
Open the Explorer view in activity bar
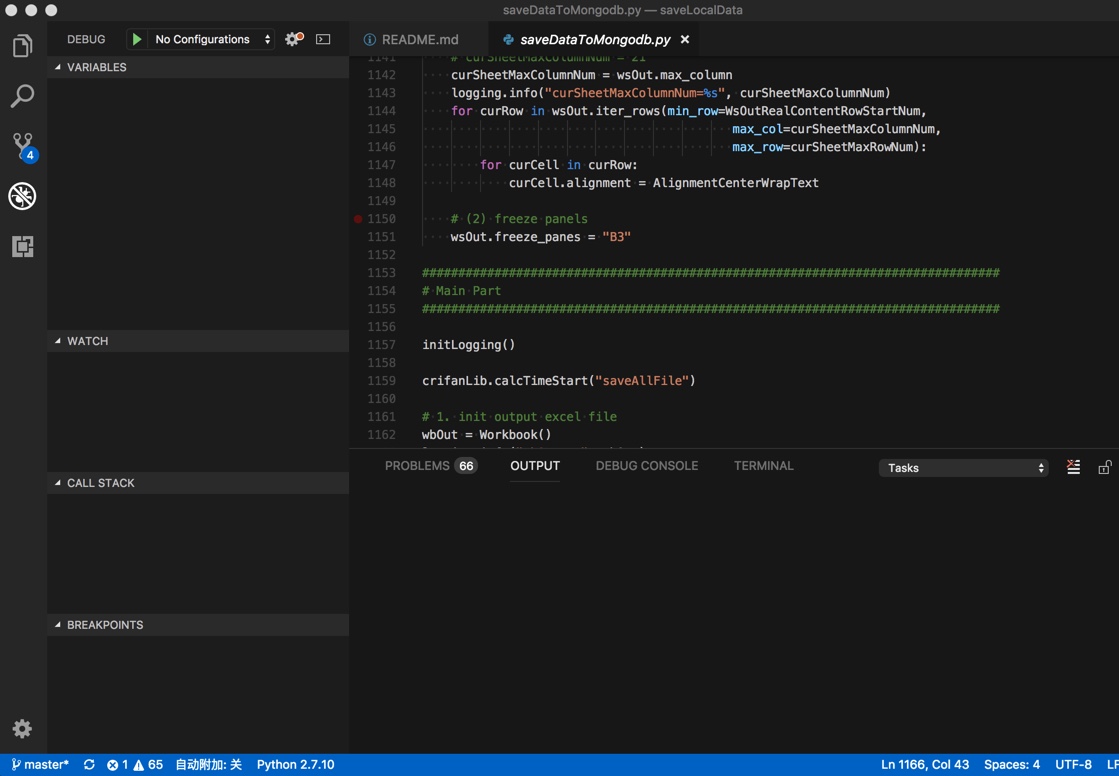coord(22,46)
